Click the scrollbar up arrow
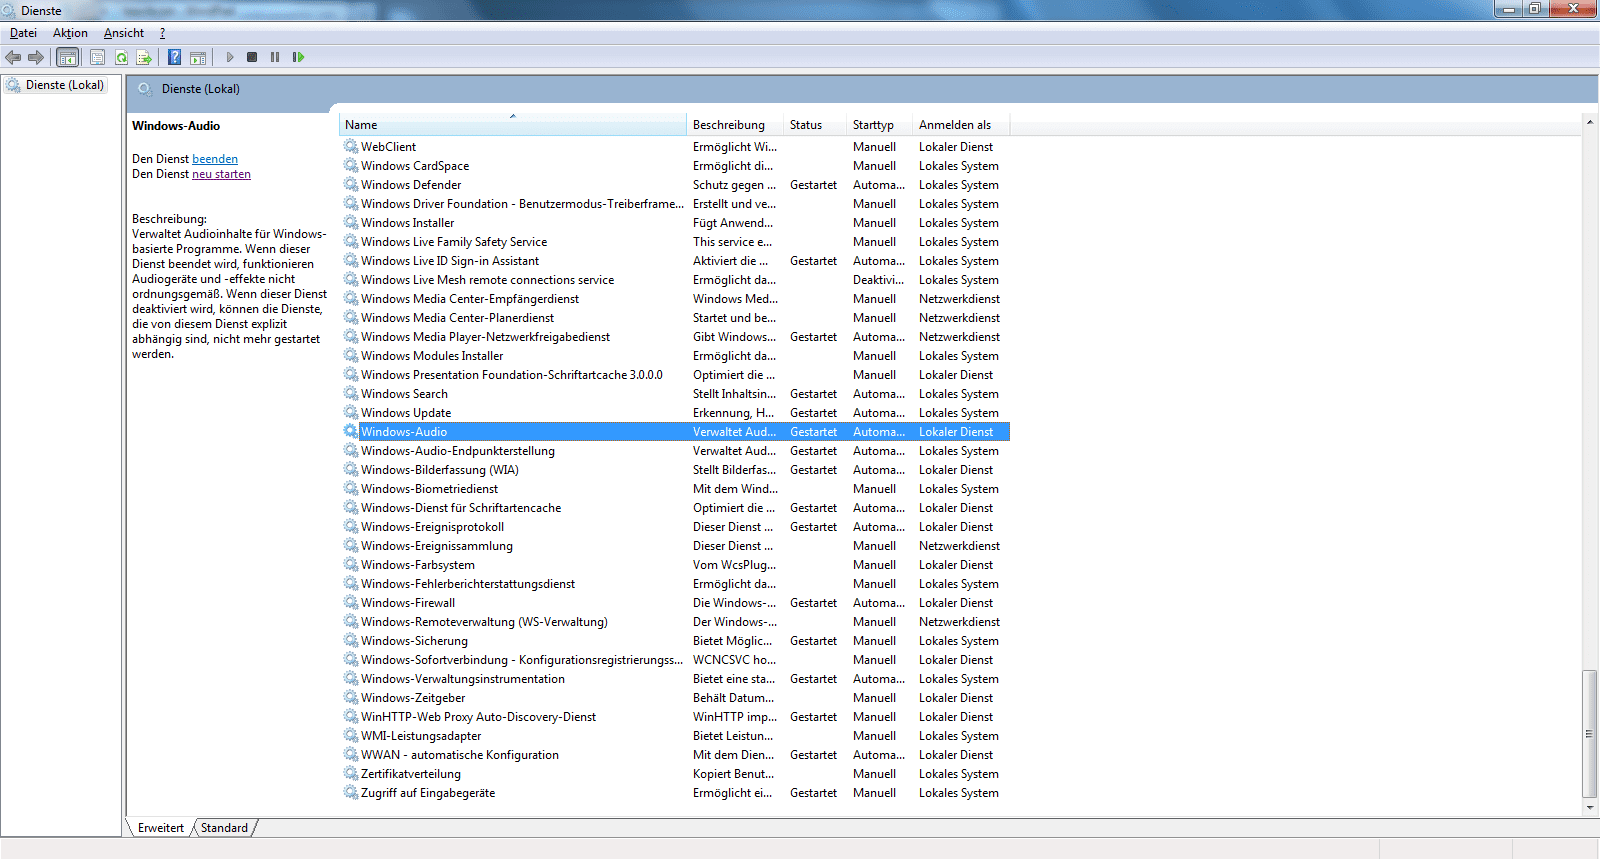 coord(1589,122)
